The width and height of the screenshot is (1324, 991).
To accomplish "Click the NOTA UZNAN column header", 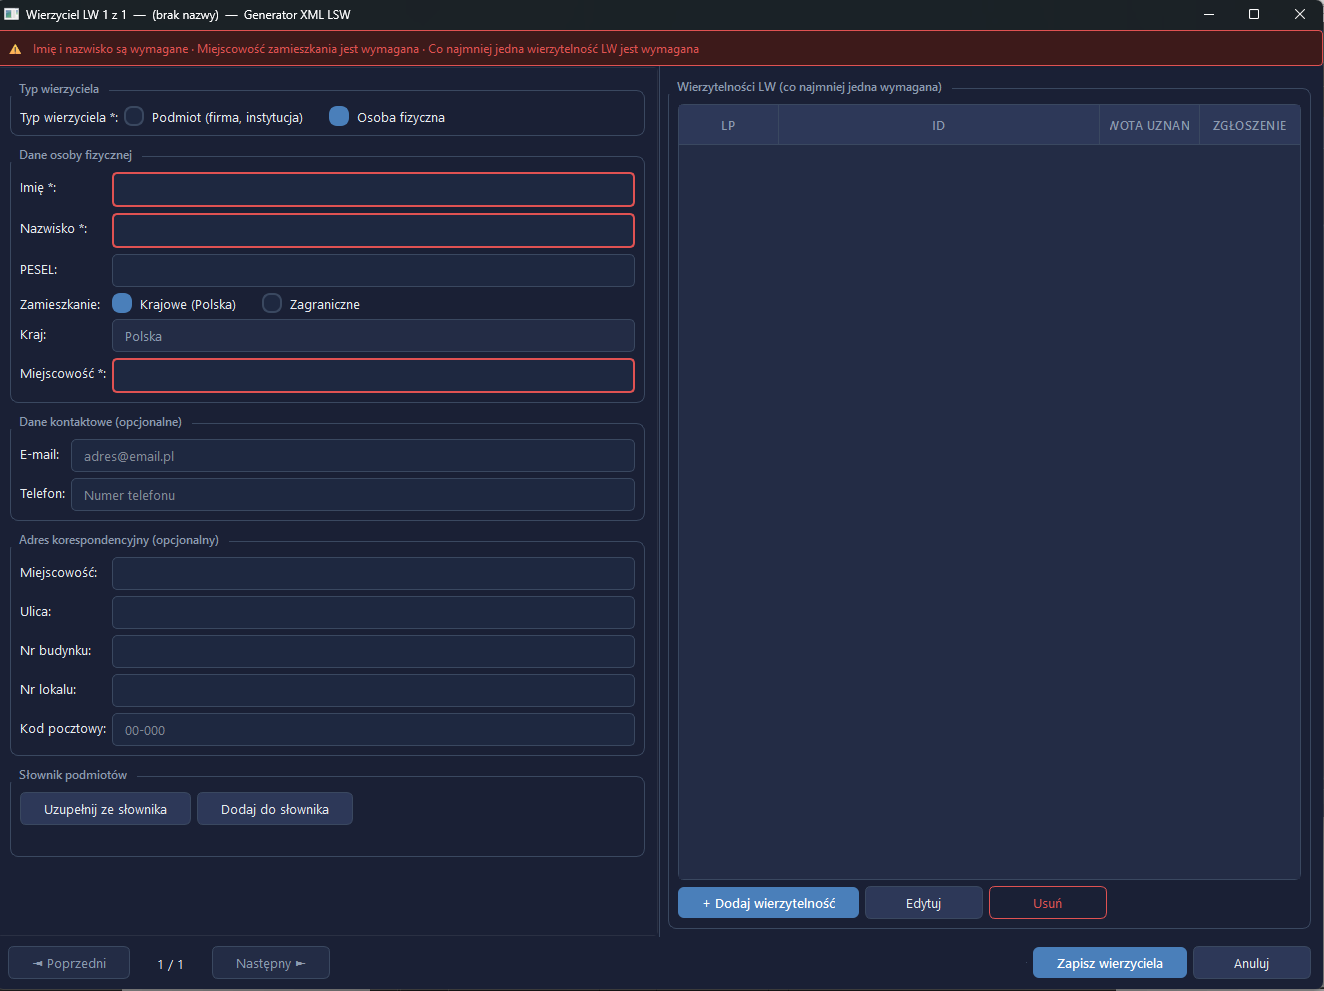I will pyautogui.click(x=1149, y=125).
